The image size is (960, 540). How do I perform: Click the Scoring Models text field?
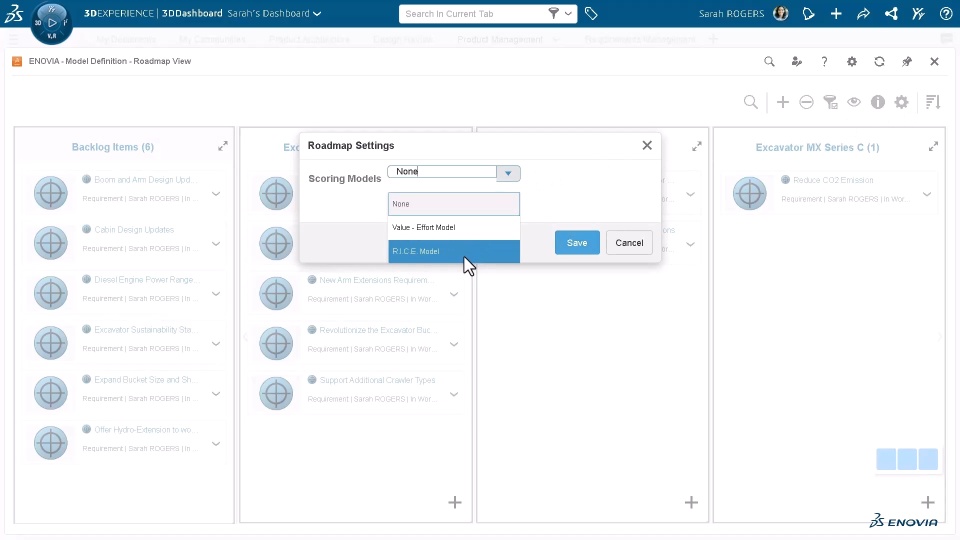(442, 172)
